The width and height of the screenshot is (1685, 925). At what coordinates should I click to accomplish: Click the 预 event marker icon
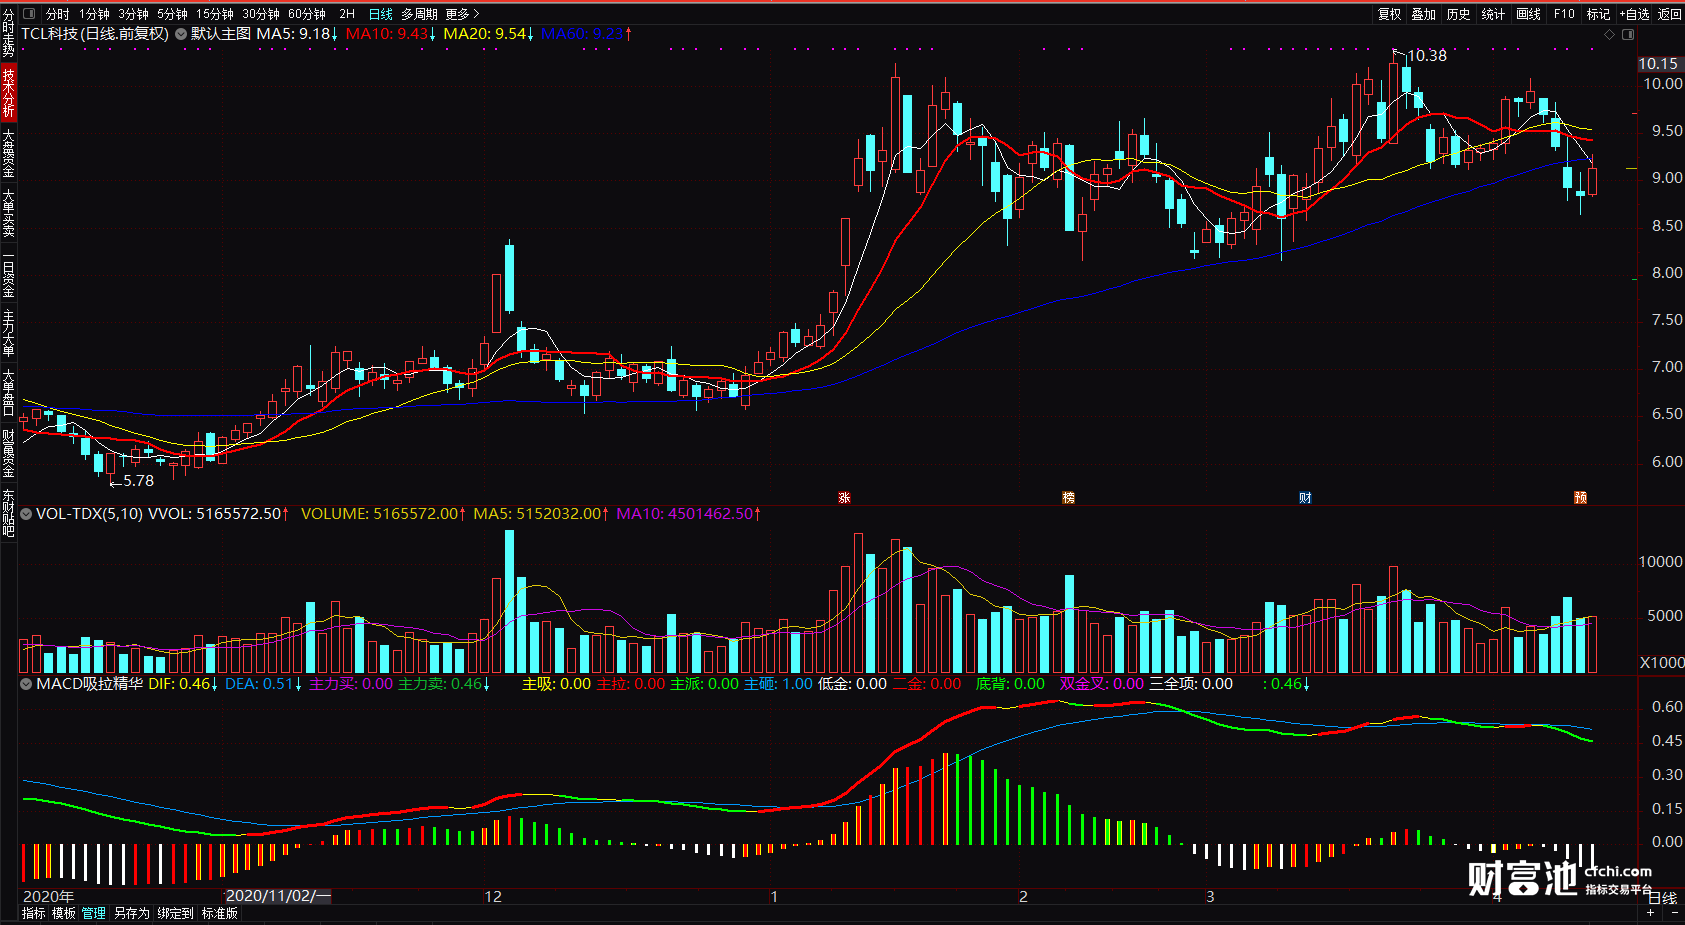click(x=1580, y=497)
